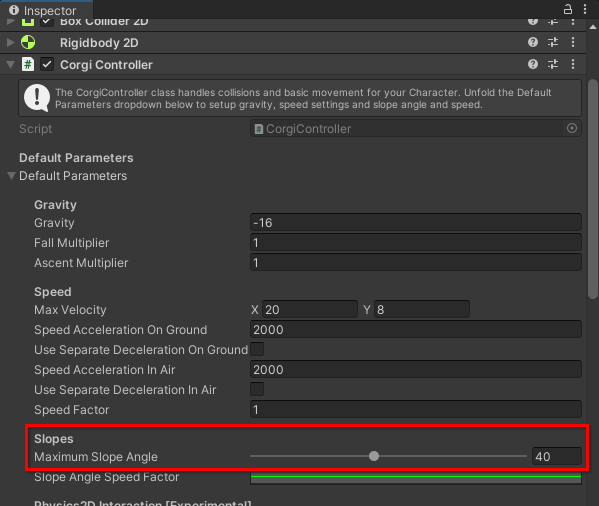
Task: Open Rigidbody 2D more options menu
Action: coord(573,42)
